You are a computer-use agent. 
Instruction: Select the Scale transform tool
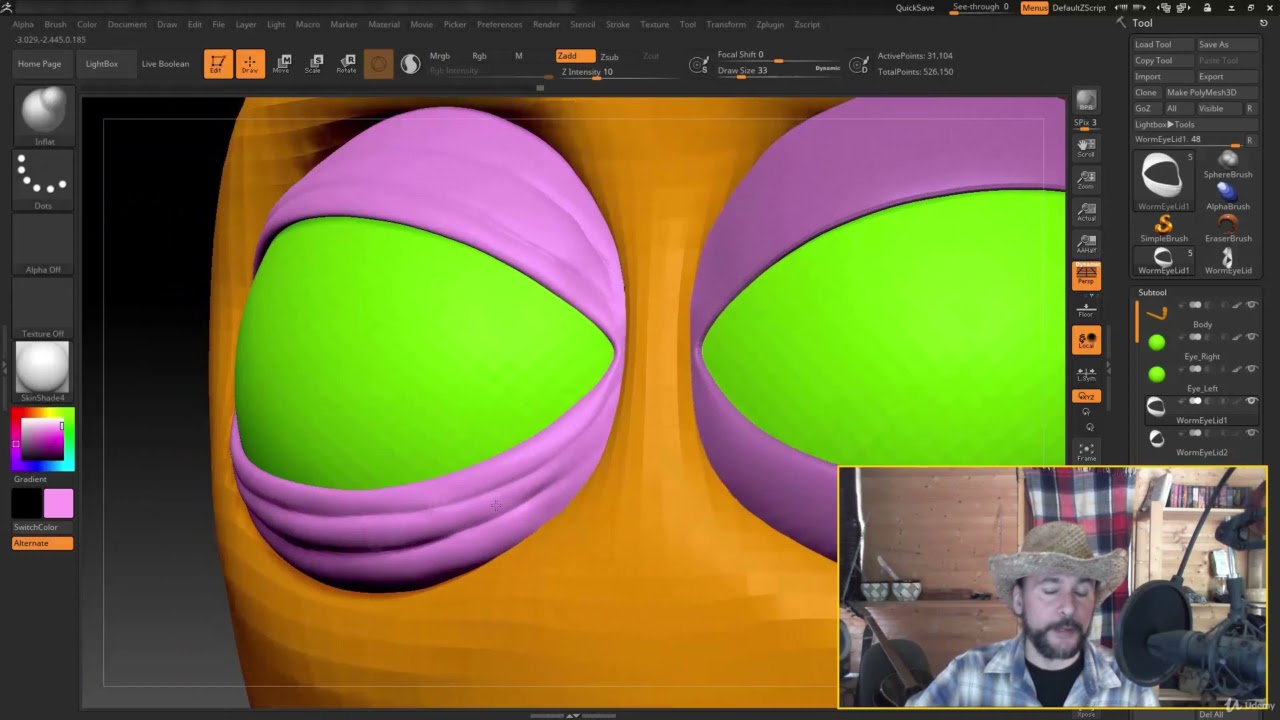tap(314, 64)
